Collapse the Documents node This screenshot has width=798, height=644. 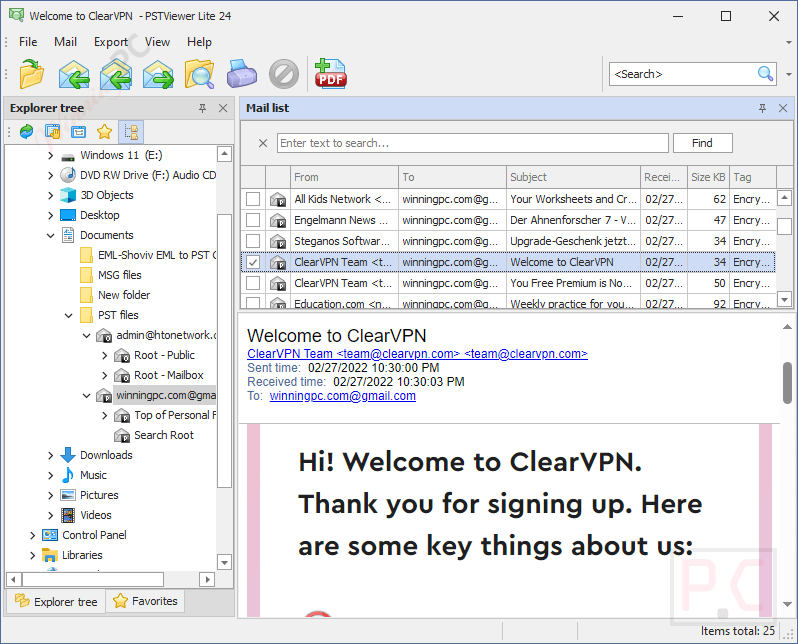coord(50,235)
